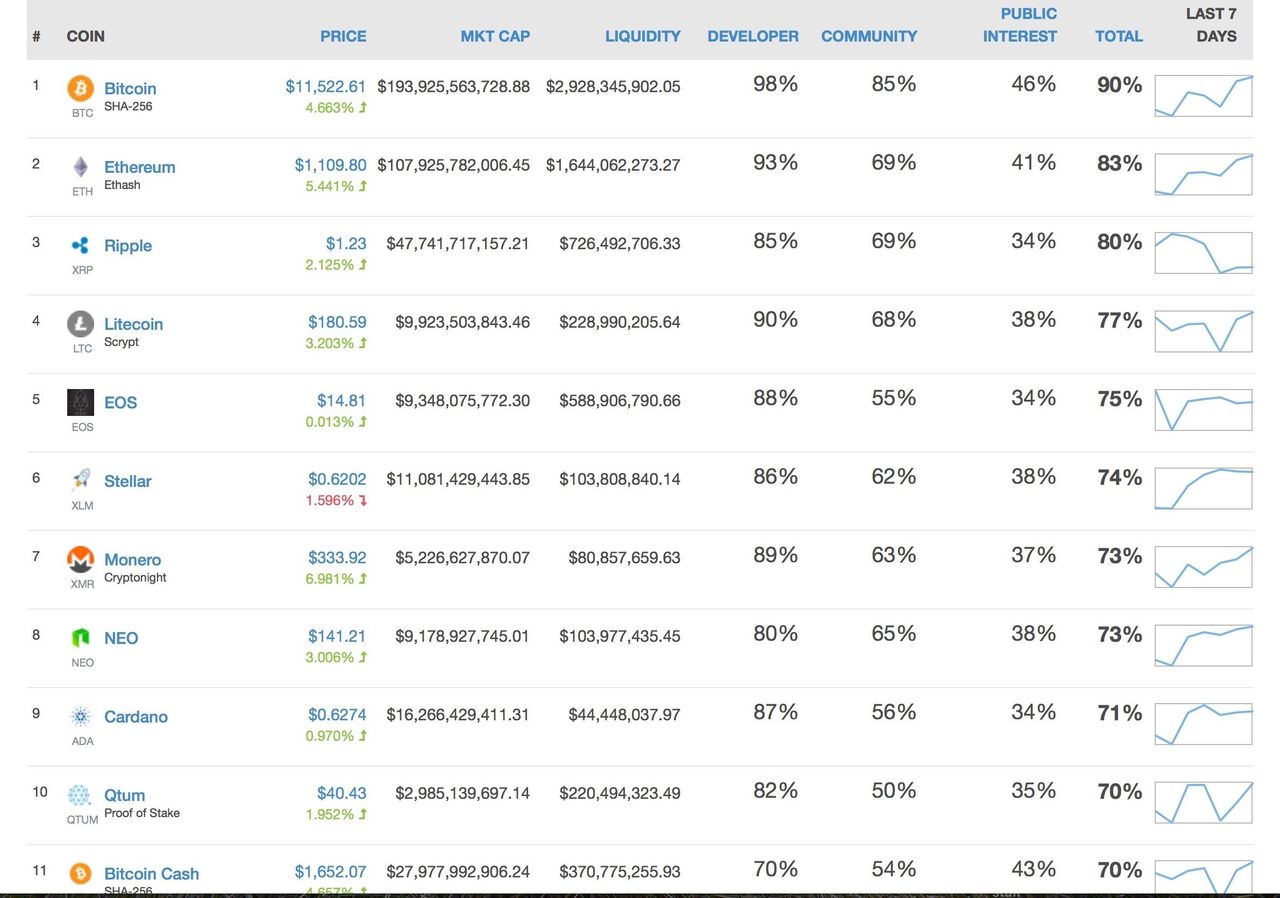Click the Cardano logo icon
The height and width of the screenshot is (898, 1280).
(x=81, y=716)
